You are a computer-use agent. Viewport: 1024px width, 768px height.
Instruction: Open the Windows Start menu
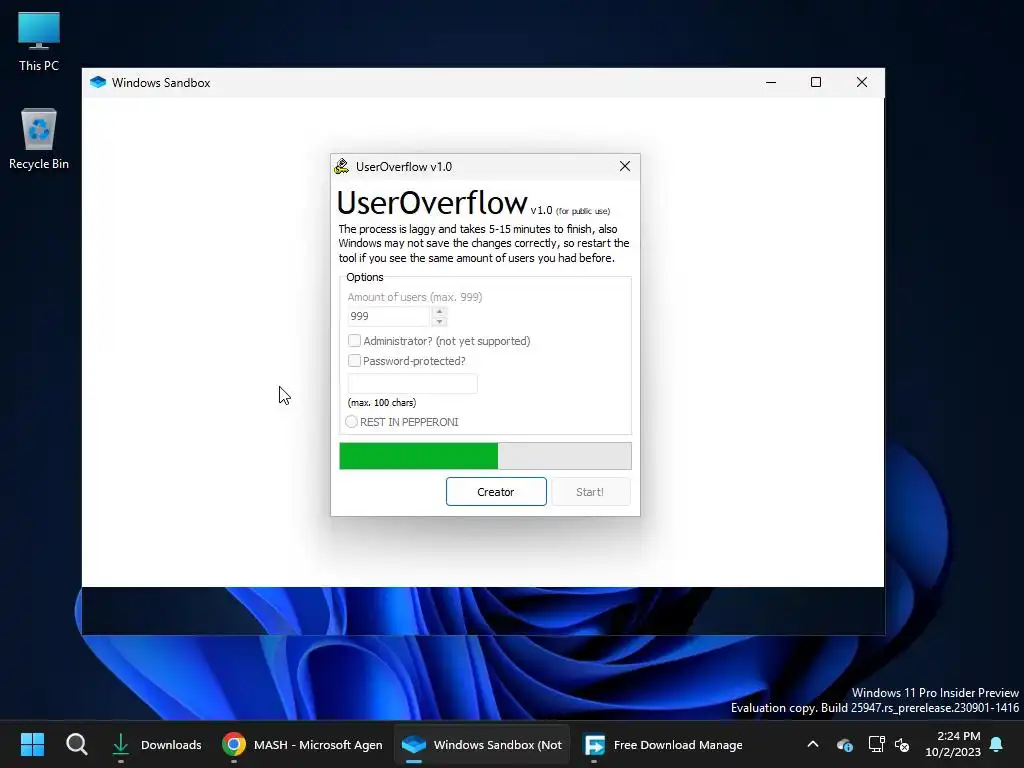click(x=32, y=744)
